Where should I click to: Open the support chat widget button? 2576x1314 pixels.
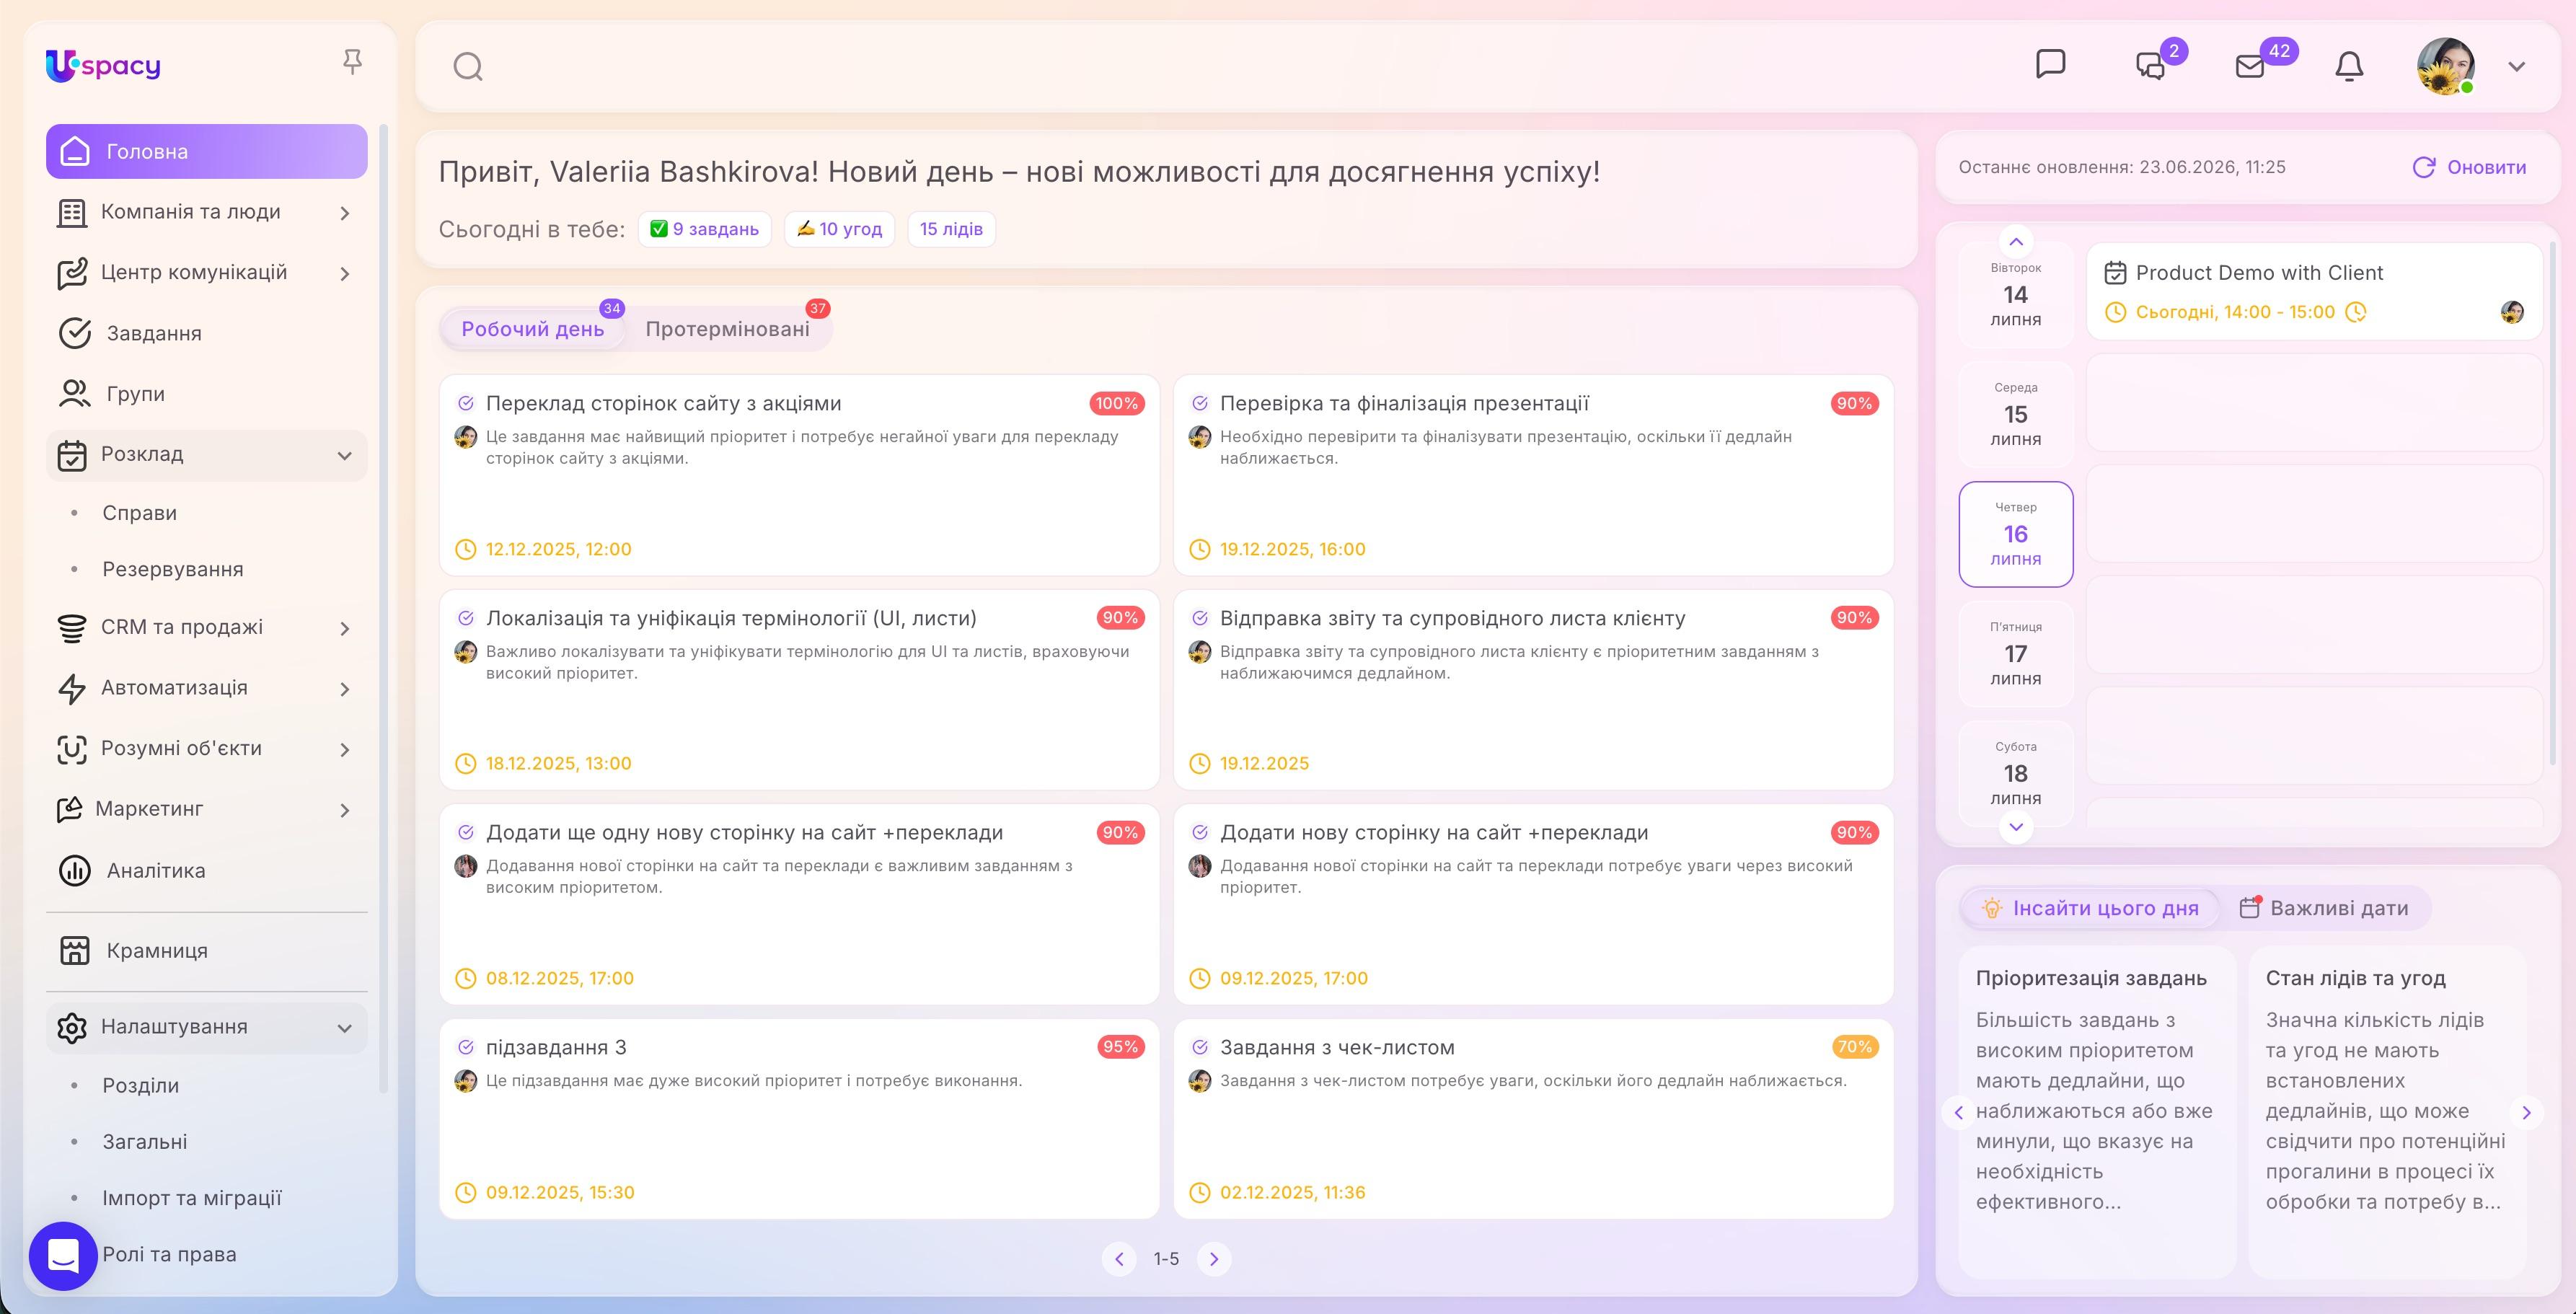[63, 1255]
